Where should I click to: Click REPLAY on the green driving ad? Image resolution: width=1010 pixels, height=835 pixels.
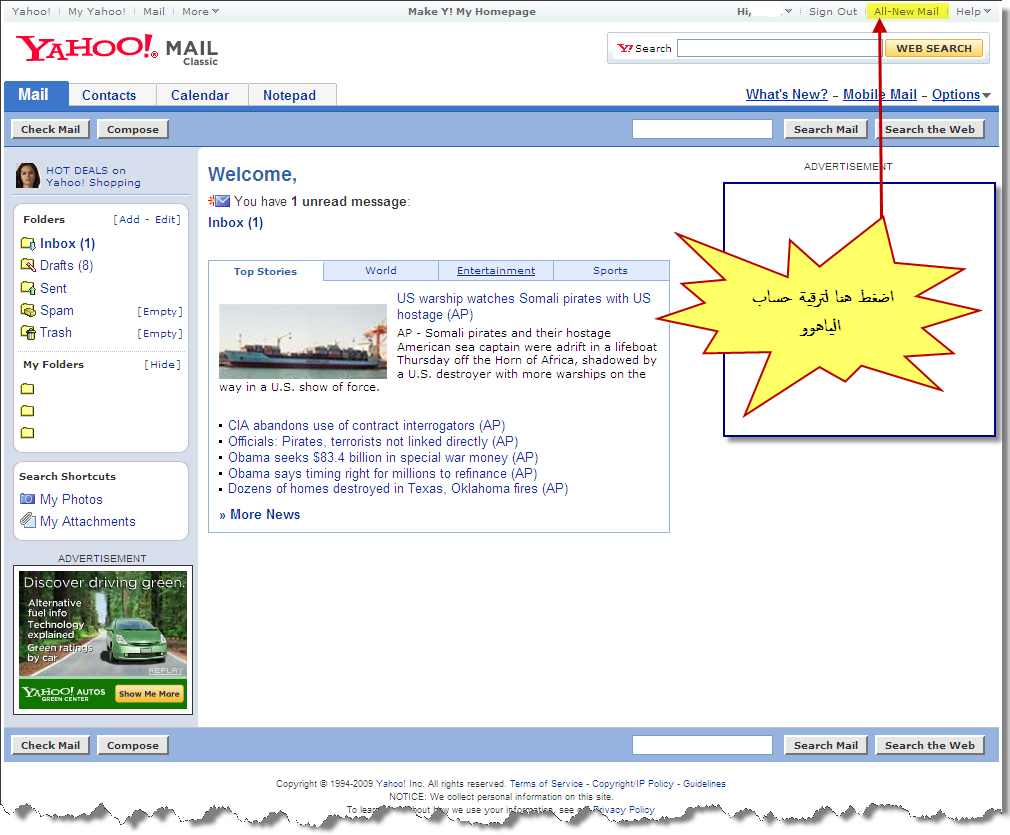166,670
